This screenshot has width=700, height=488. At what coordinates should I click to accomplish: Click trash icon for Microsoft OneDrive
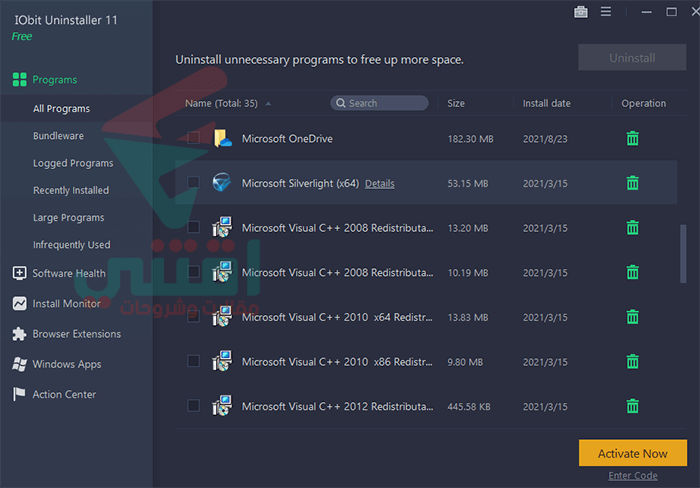point(633,138)
